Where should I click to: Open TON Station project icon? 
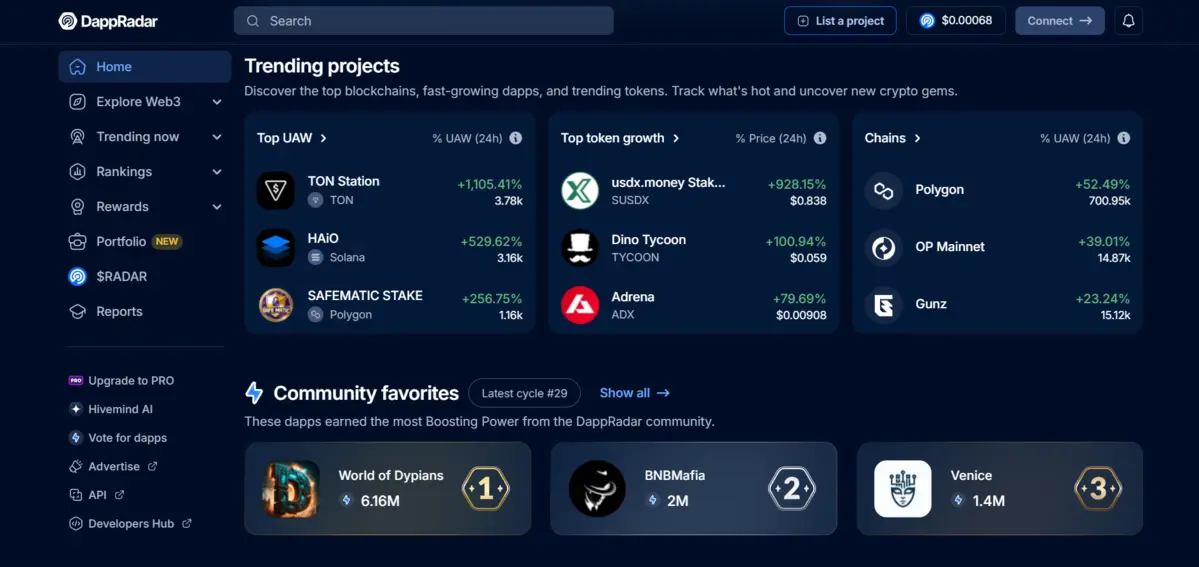[x=275, y=190]
